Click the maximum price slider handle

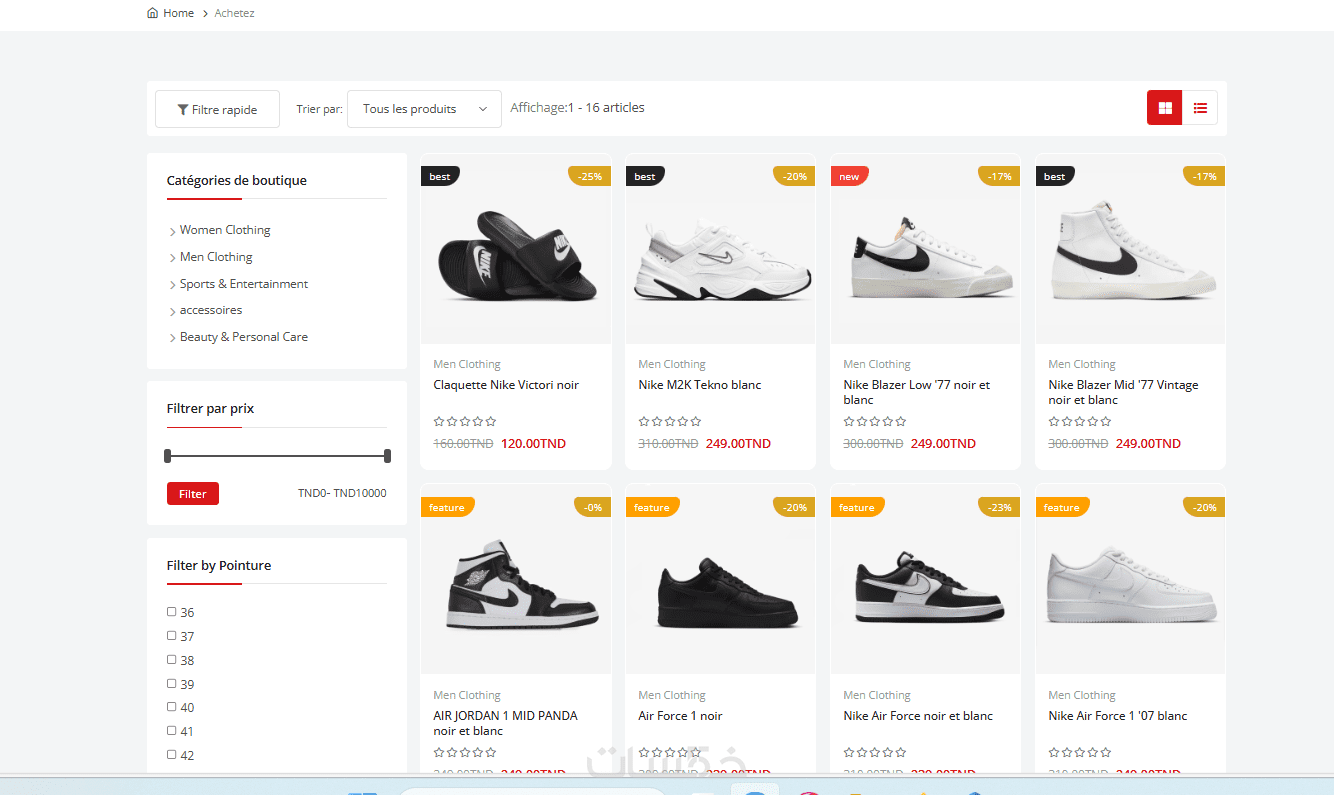pyautogui.click(x=387, y=456)
